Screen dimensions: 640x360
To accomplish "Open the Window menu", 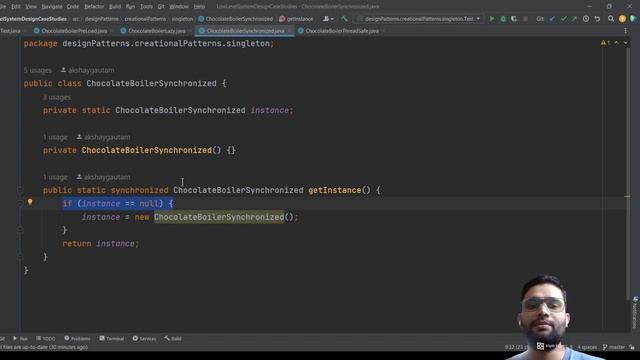I will 179,7.
